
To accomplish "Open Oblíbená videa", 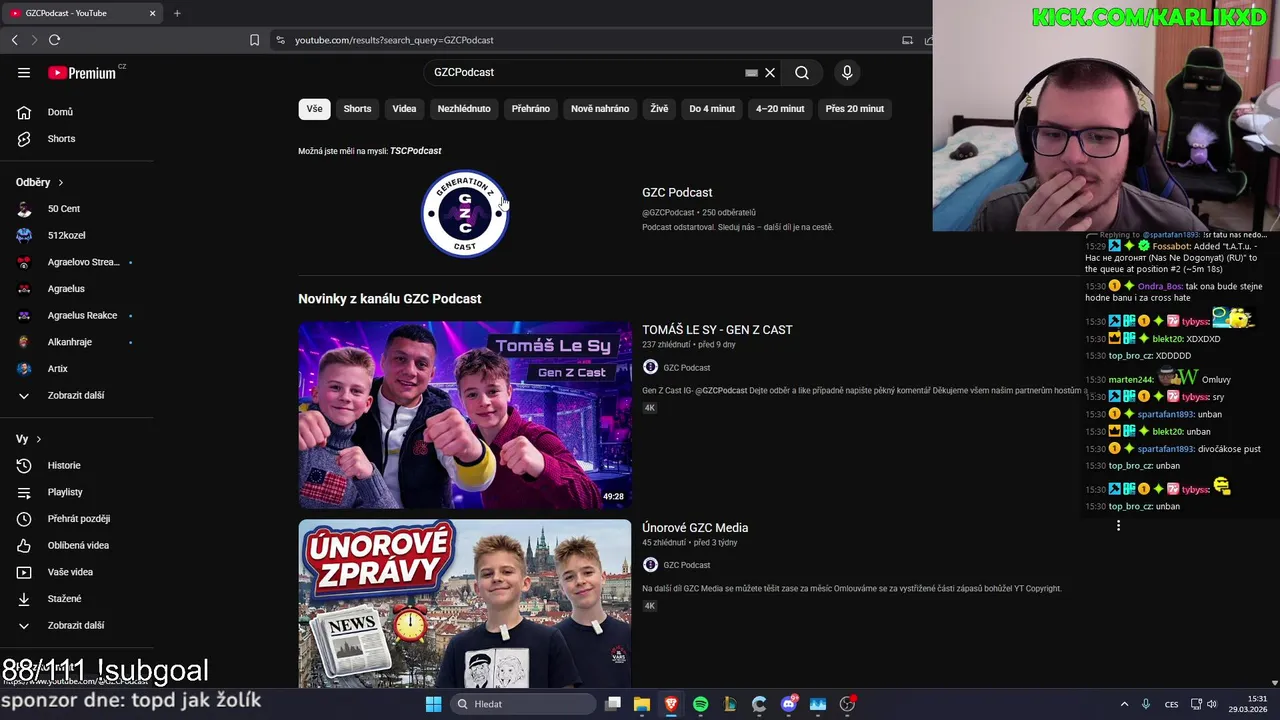I will tap(77, 545).
